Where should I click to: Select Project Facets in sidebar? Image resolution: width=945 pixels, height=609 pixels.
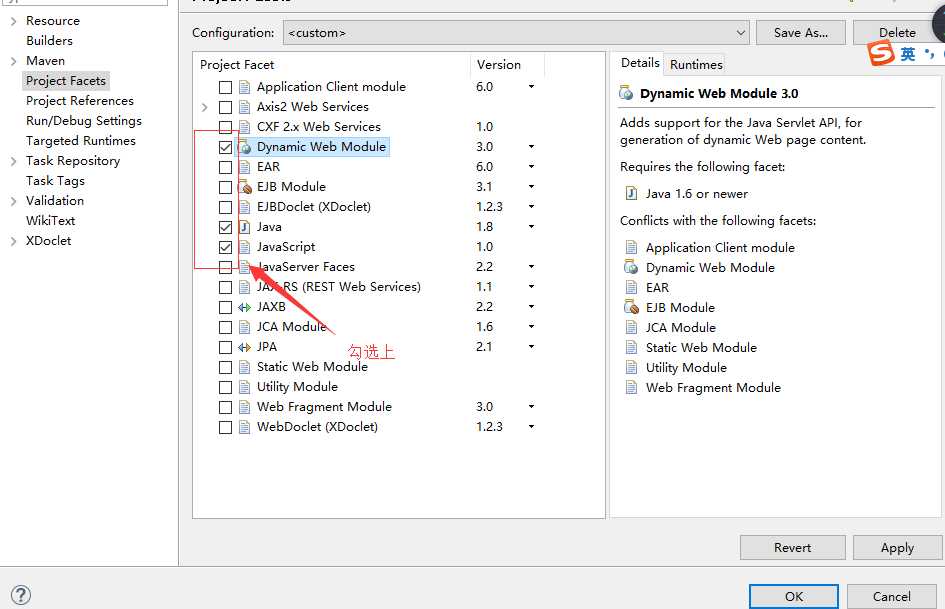[x=66, y=81]
